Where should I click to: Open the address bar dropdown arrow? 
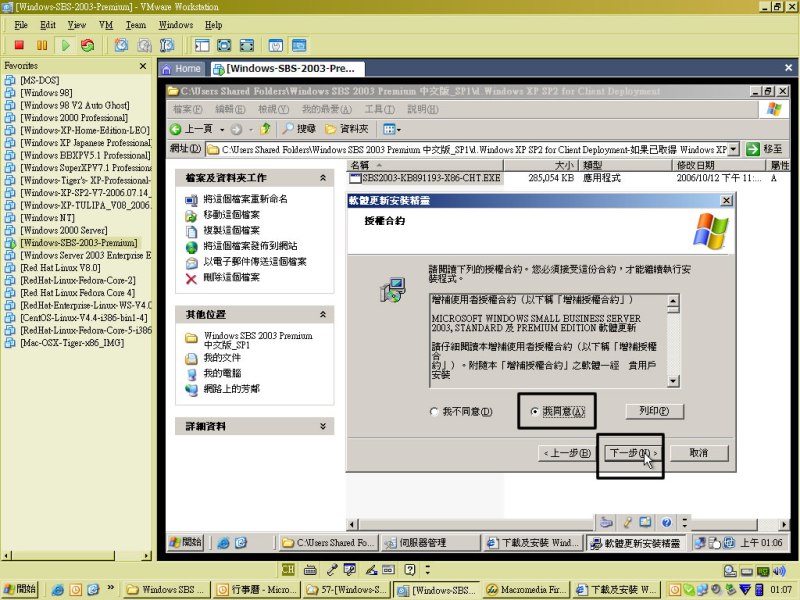[734, 149]
